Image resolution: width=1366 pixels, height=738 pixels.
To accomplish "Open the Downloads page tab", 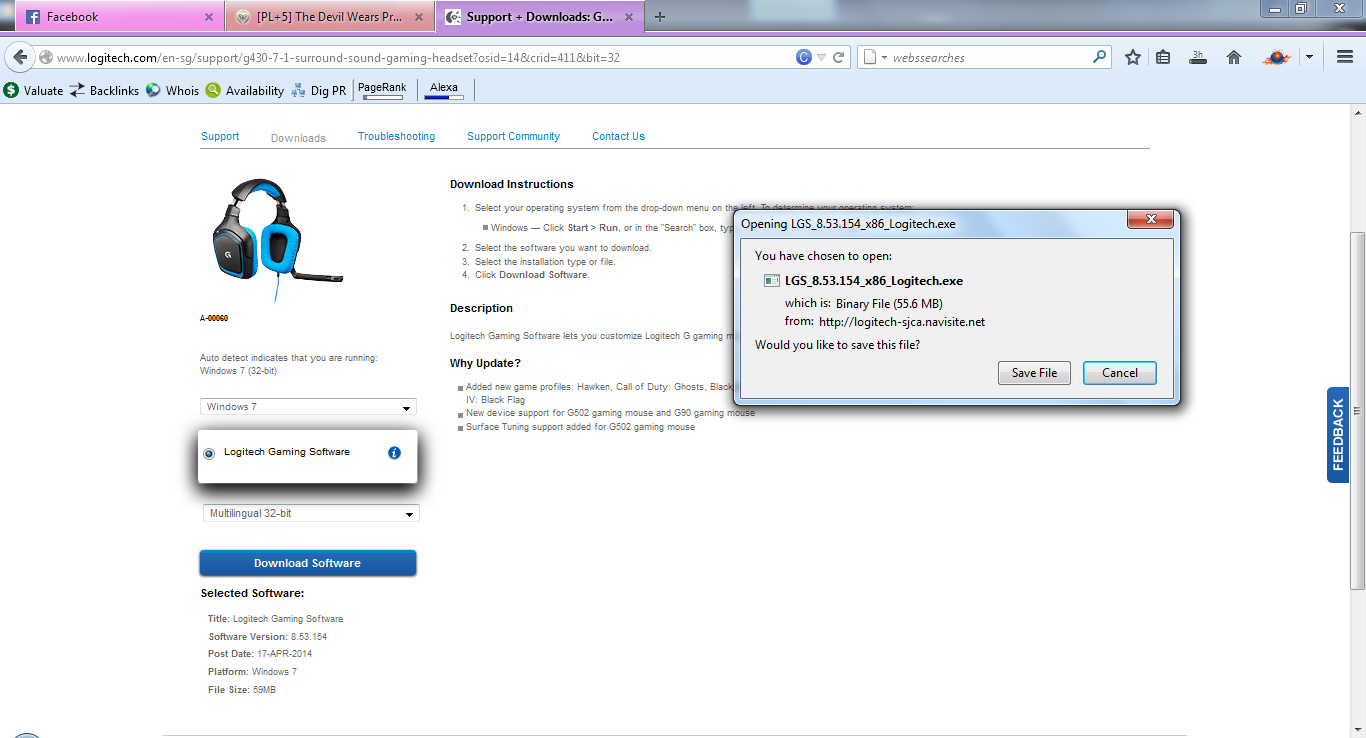I will pyautogui.click(x=298, y=138).
